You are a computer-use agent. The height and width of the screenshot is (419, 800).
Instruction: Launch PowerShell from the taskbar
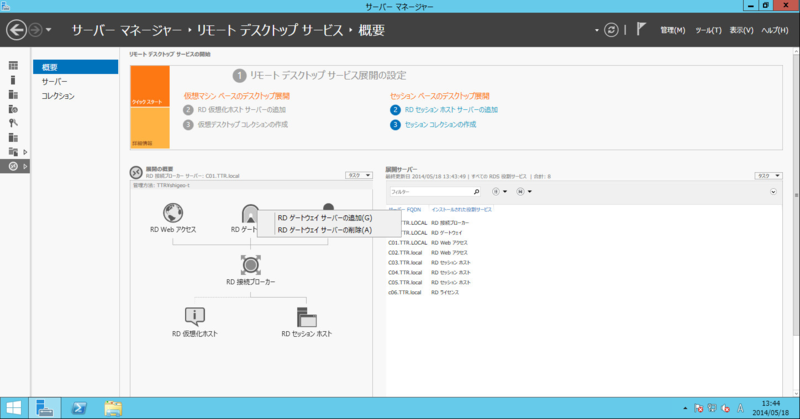click(x=79, y=408)
